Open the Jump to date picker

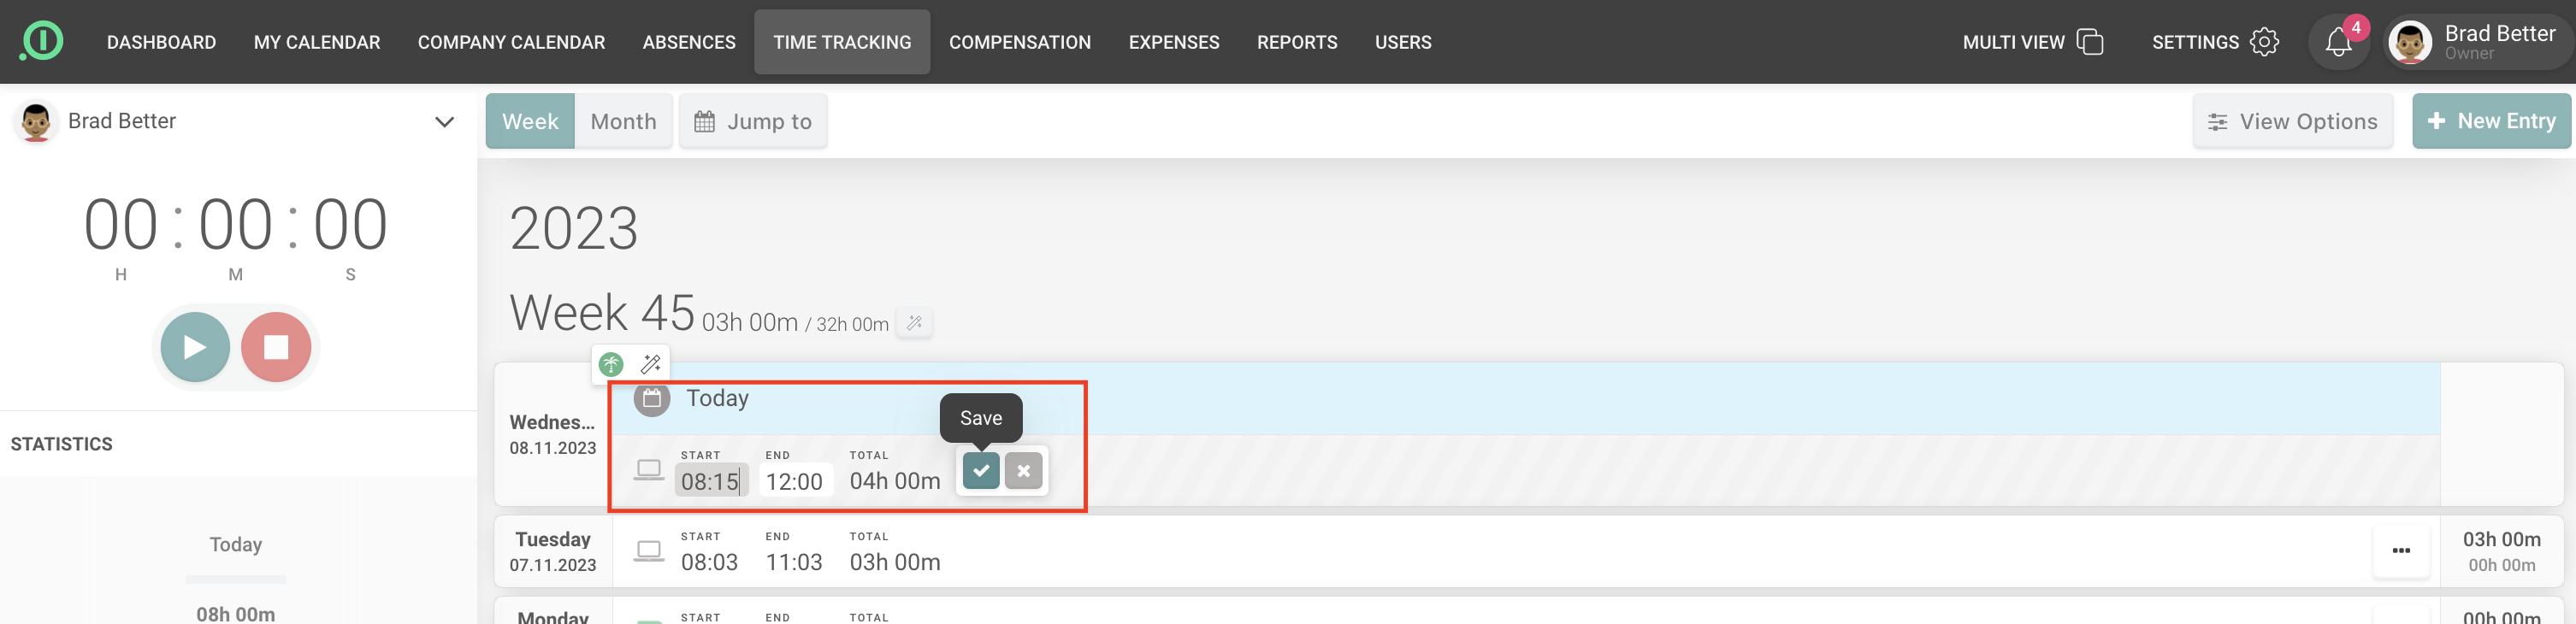click(x=753, y=122)
